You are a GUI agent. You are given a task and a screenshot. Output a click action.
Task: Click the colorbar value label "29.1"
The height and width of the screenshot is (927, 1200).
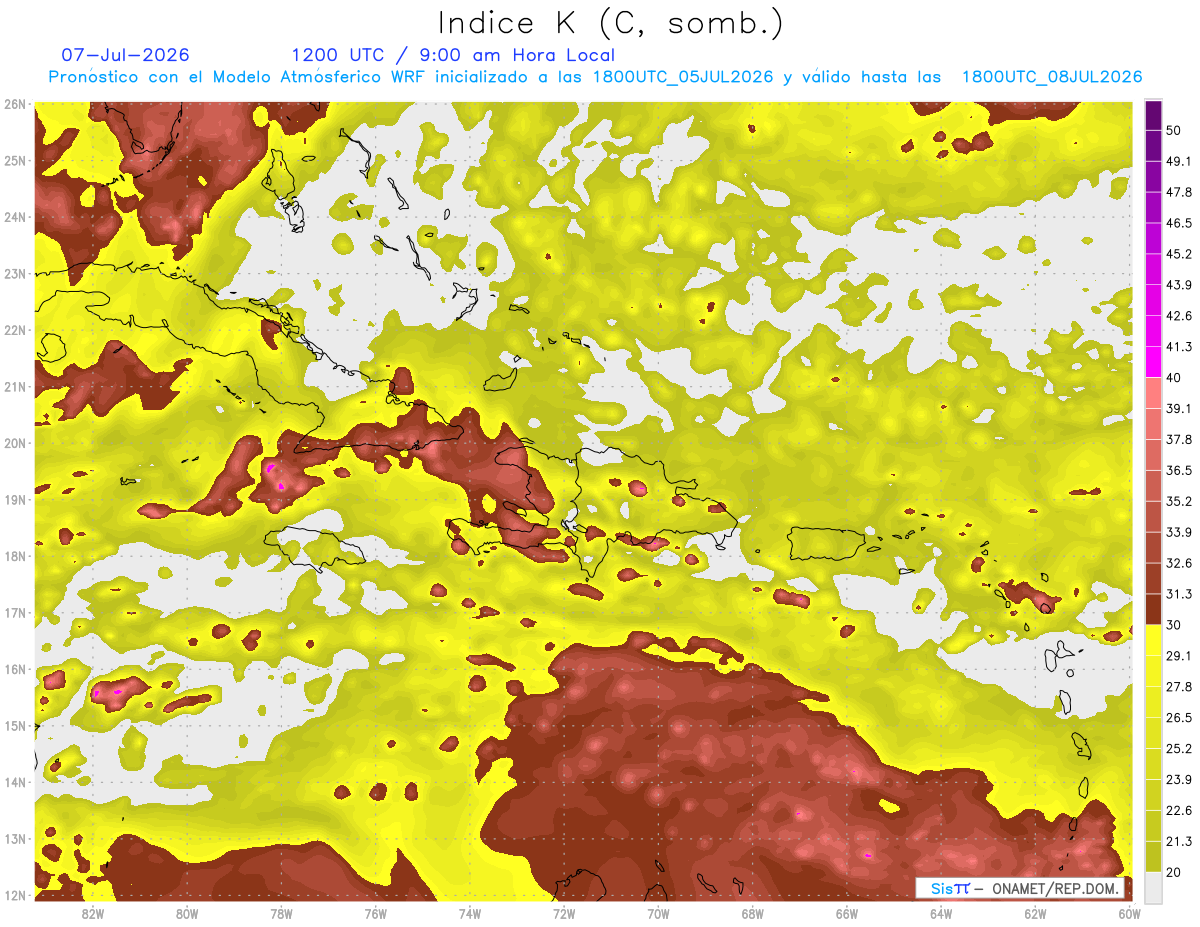coord(1179,656)
